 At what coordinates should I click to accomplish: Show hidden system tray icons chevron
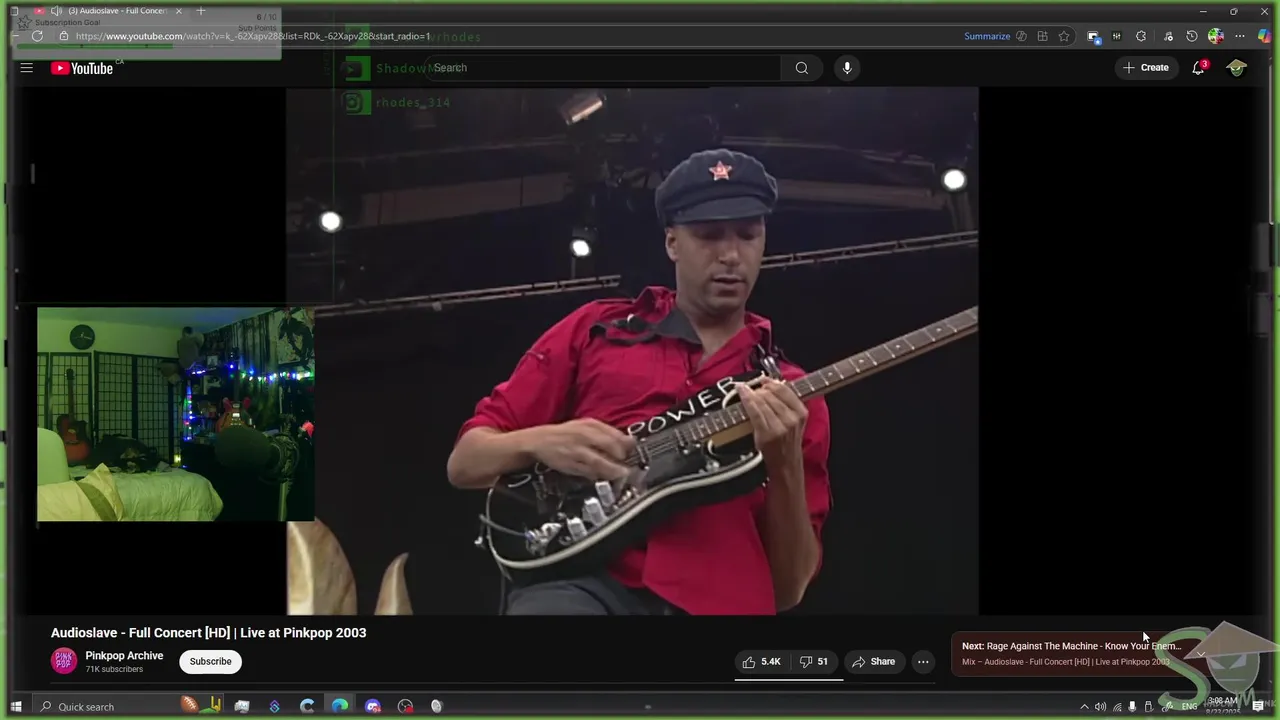tap(1085, 707)
